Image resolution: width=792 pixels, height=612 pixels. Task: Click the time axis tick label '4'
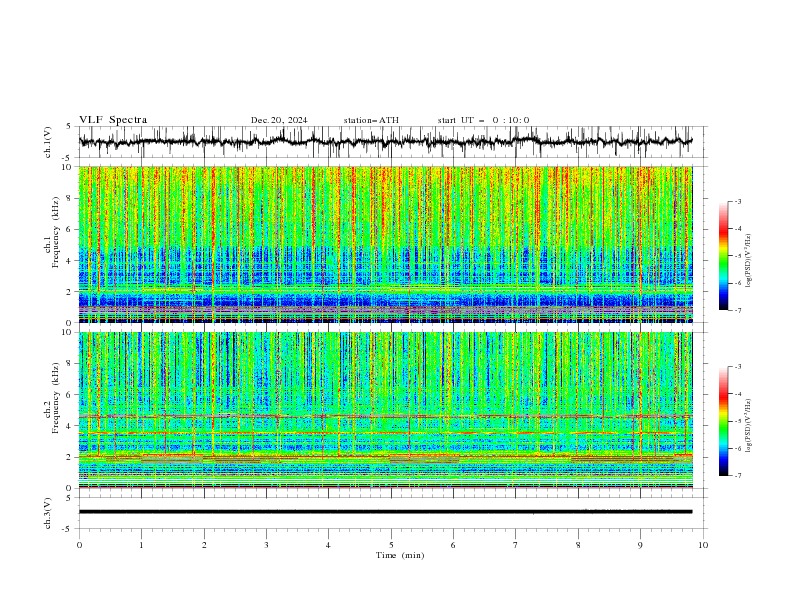329,545
